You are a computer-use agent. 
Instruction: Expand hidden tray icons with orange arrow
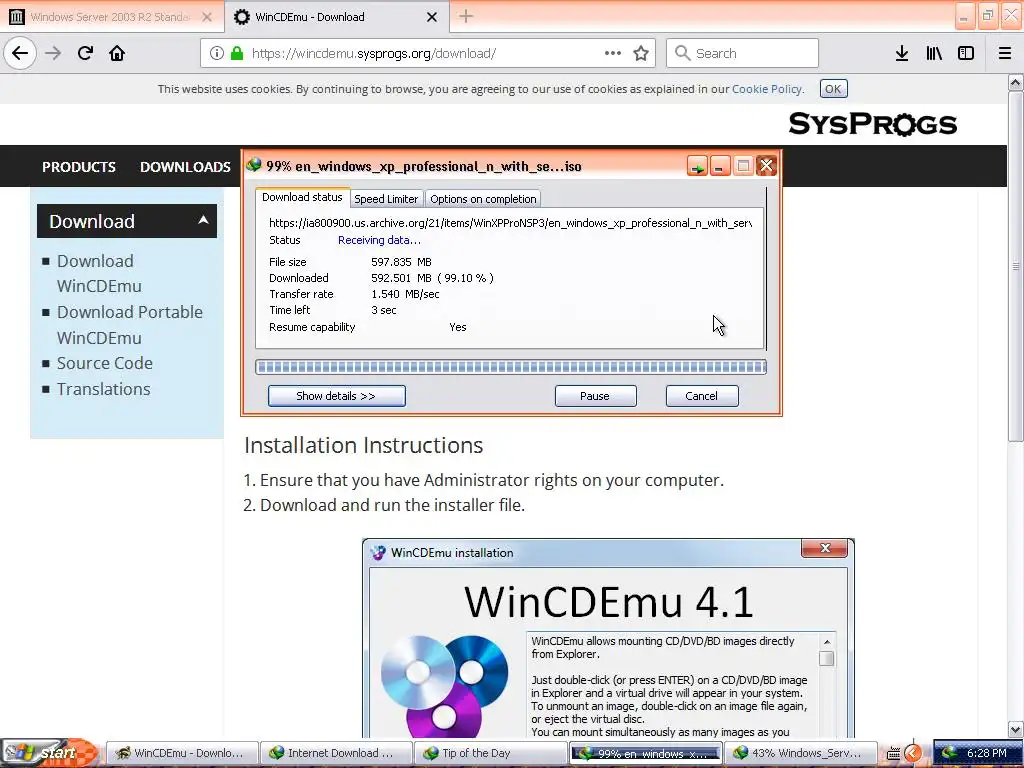point(913,754)
